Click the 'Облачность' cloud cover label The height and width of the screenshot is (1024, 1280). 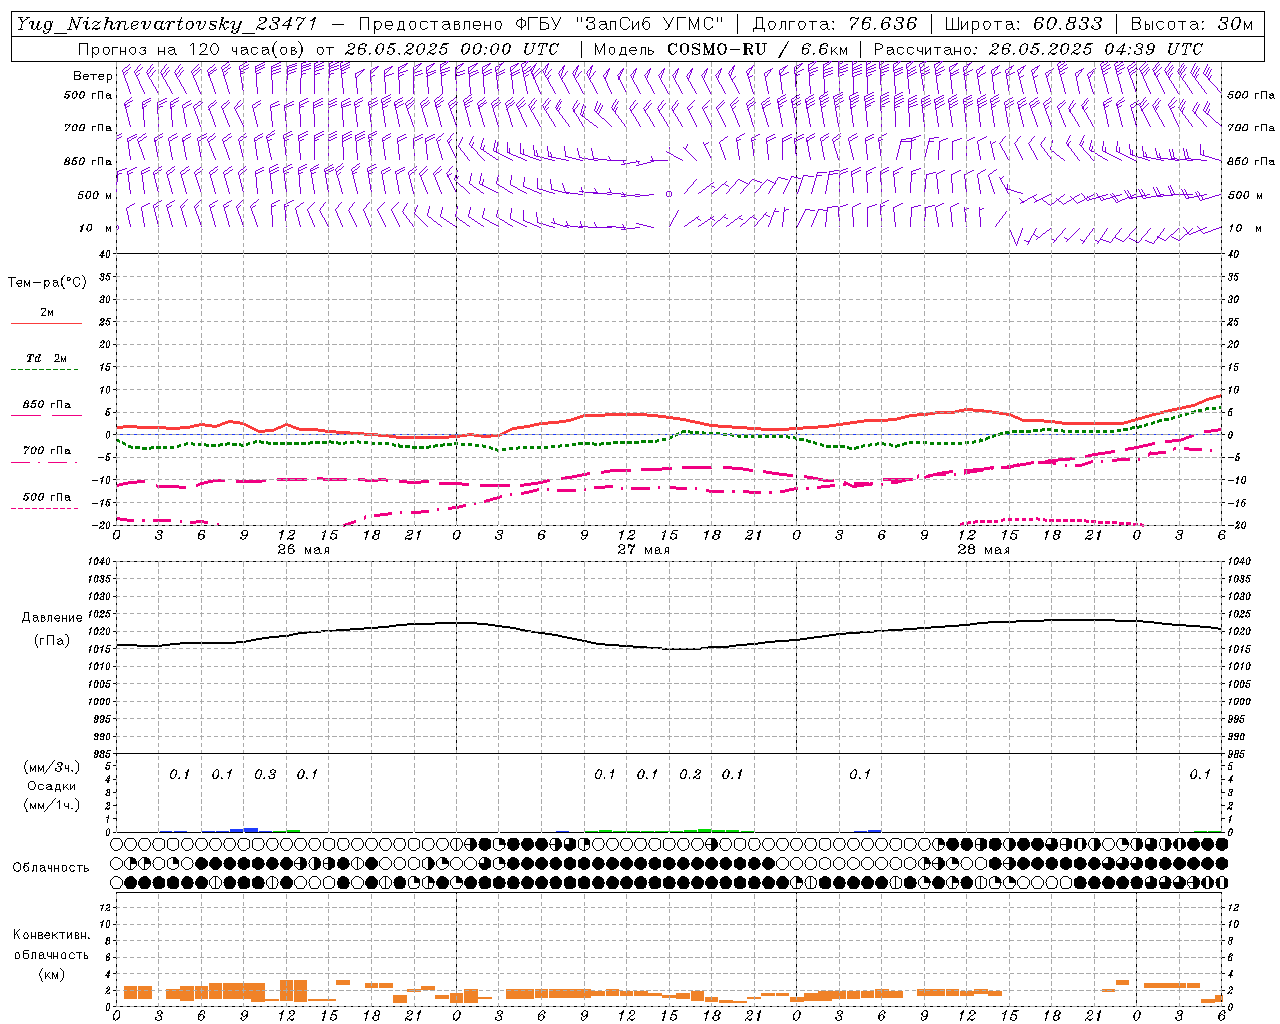click(x=51, y=867)
